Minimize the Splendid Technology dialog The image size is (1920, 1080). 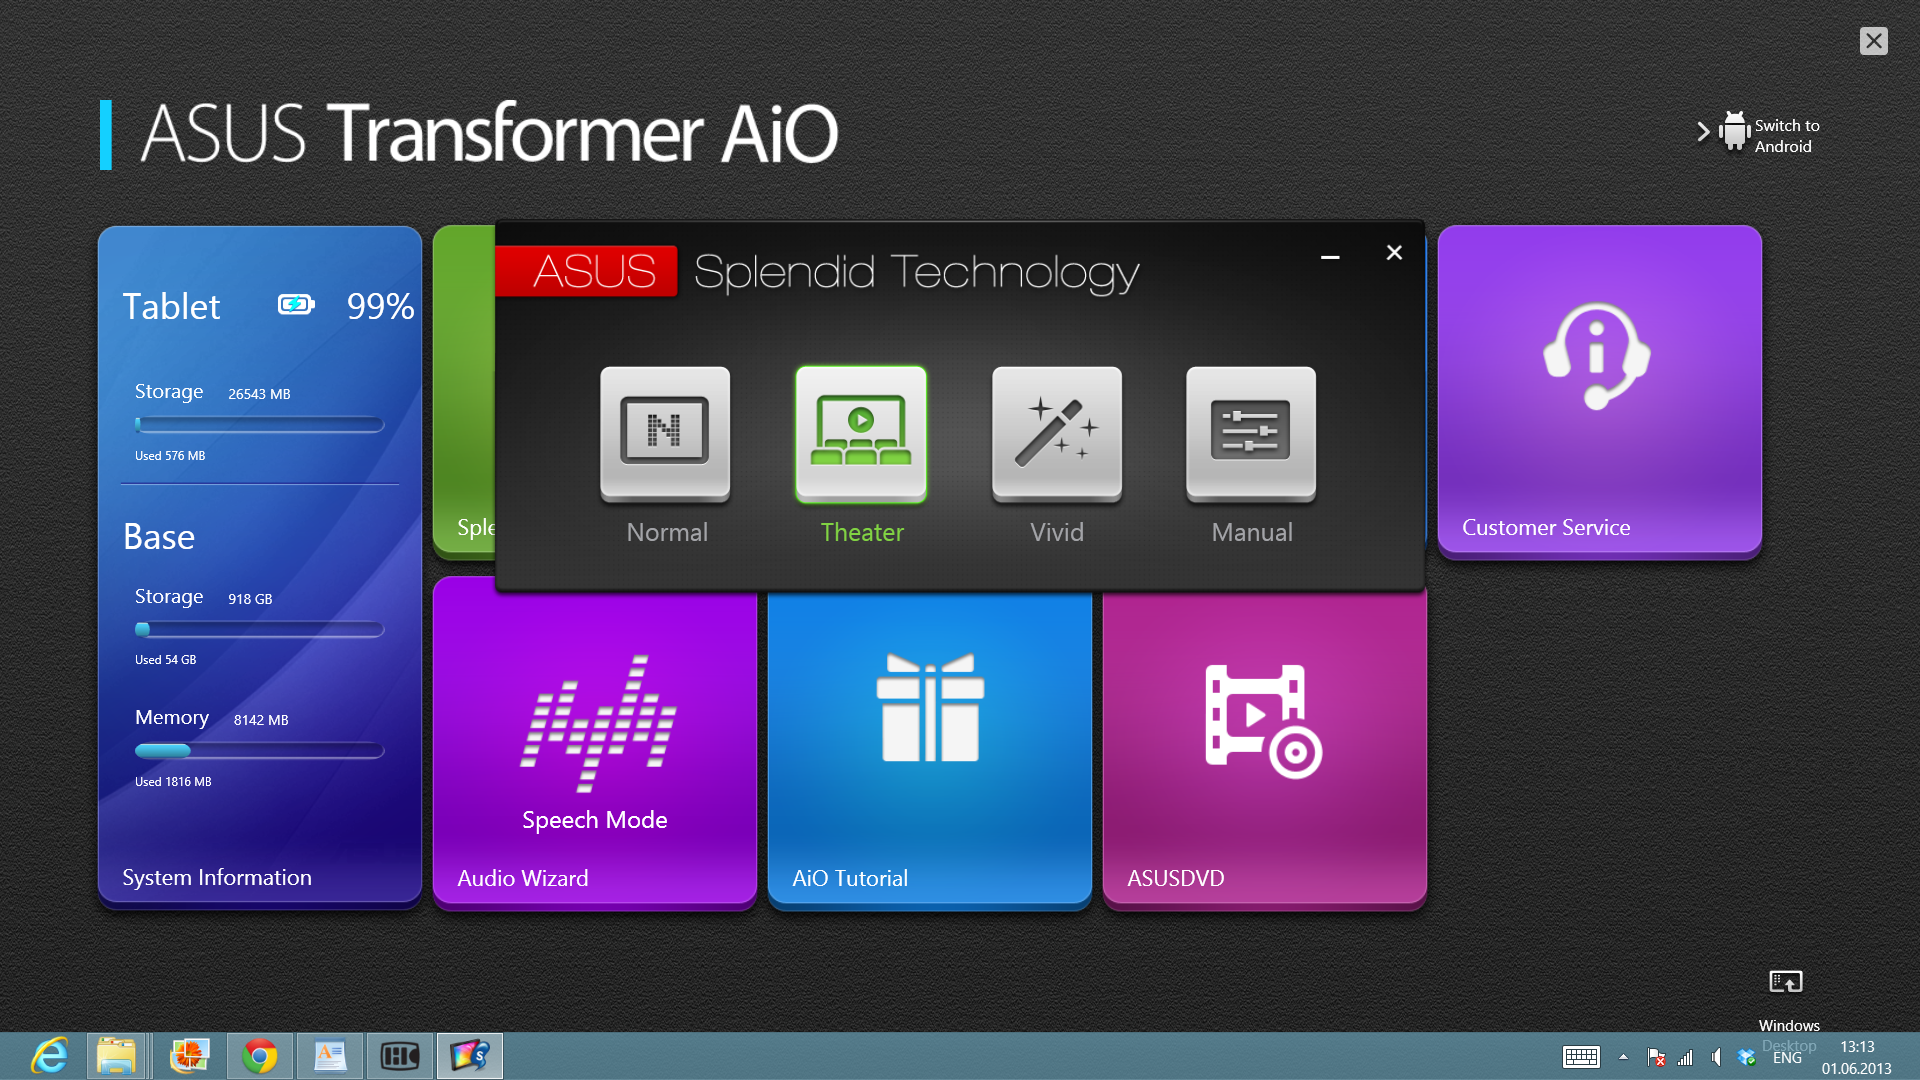click(1330, 257)
